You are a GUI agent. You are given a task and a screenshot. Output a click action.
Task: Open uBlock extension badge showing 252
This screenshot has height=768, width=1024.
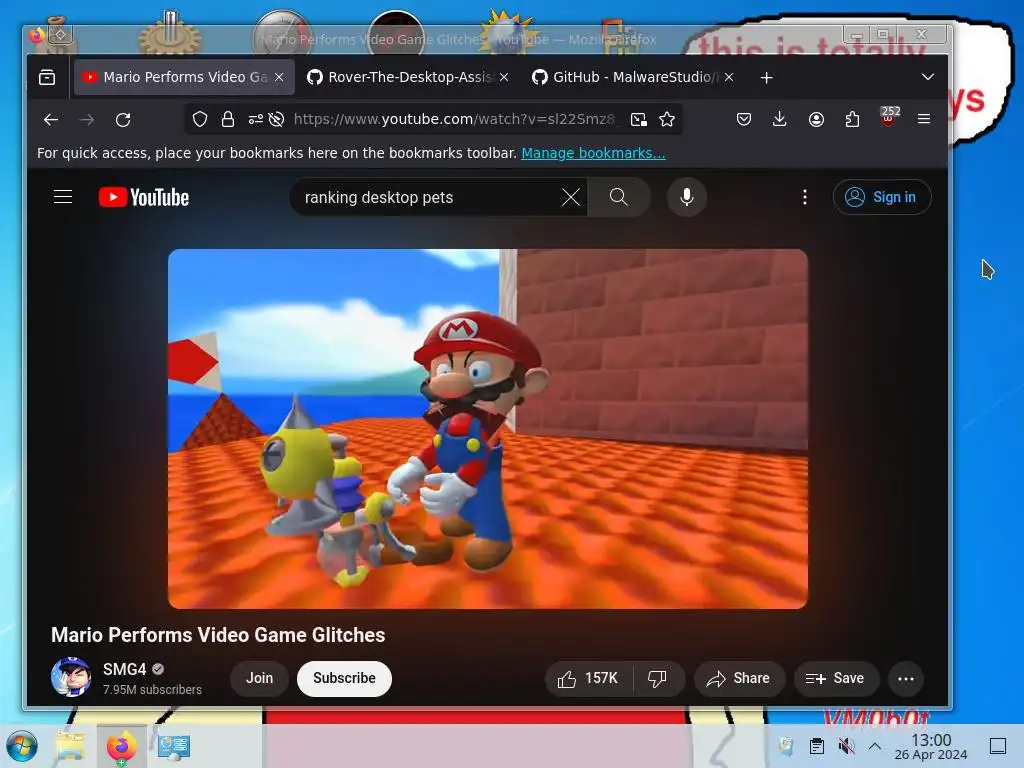click(889, 117)
